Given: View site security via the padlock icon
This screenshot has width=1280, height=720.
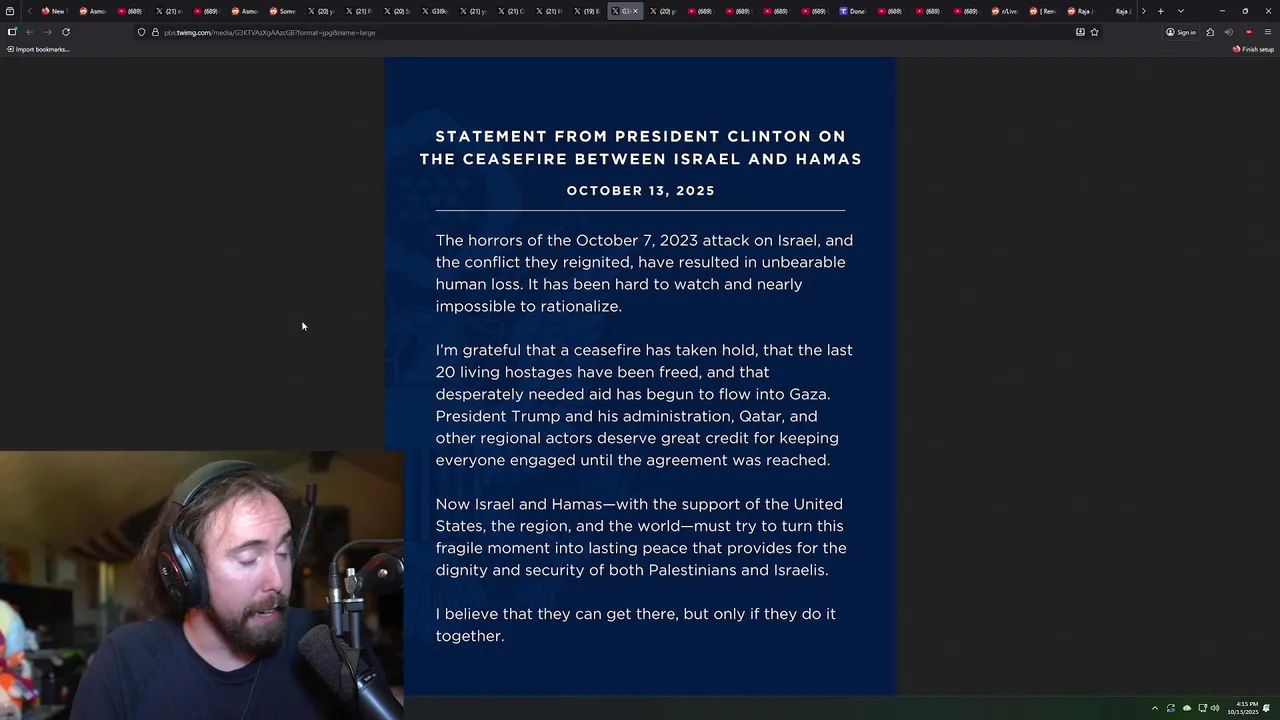Looking at the screenshot, I should 155,32.
